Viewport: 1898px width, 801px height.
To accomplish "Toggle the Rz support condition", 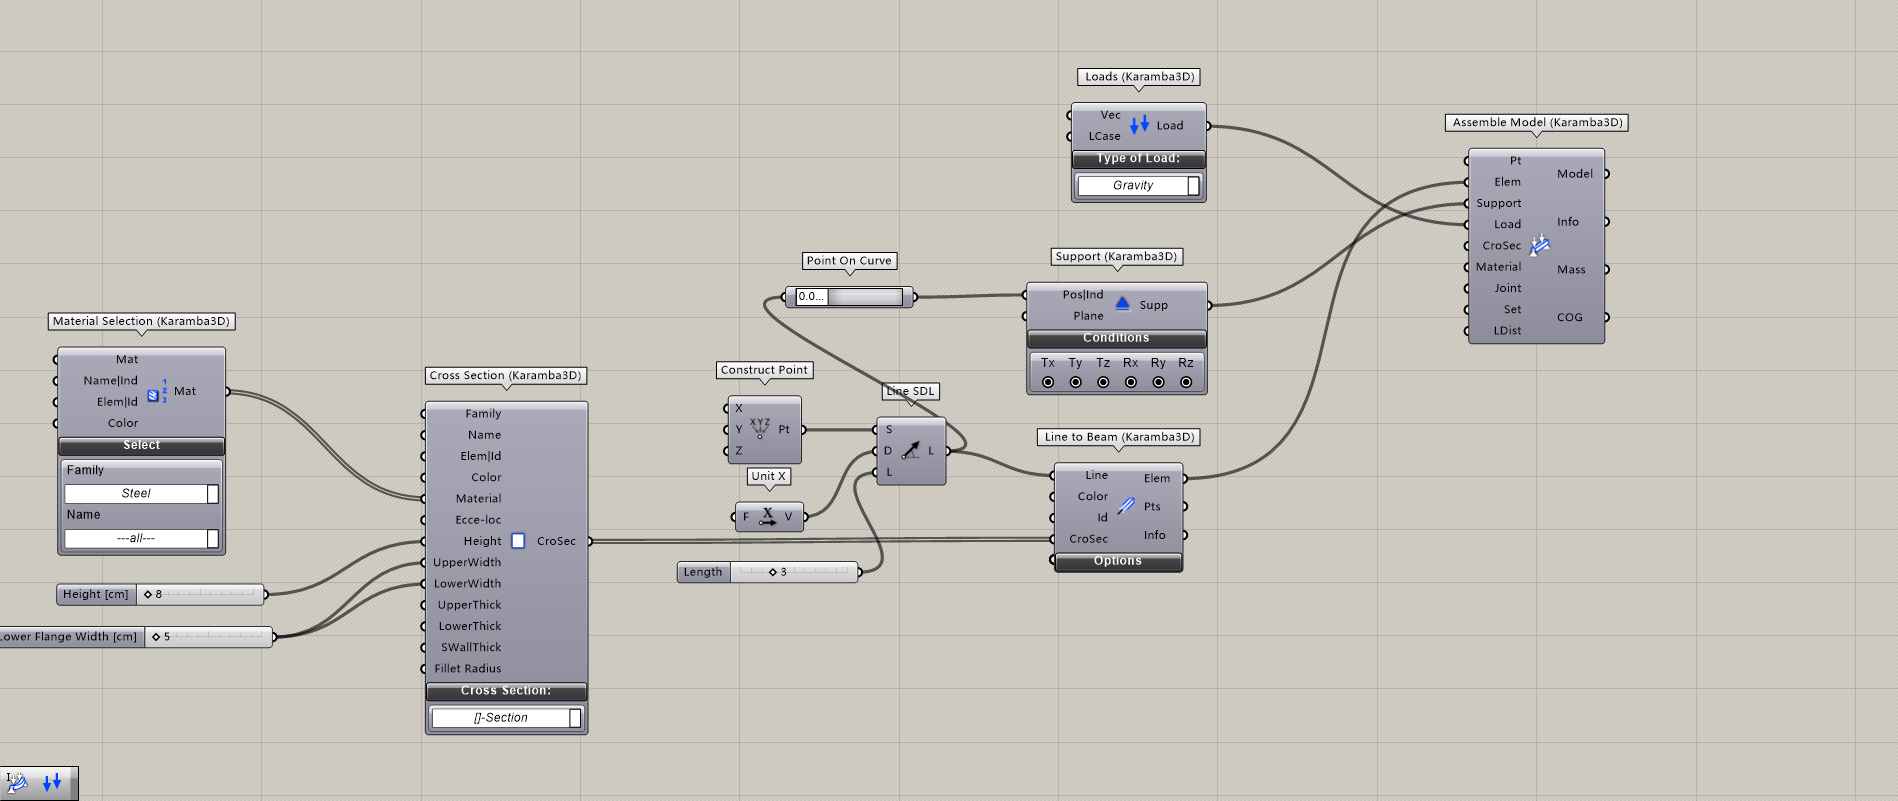I will [1186, 382].
